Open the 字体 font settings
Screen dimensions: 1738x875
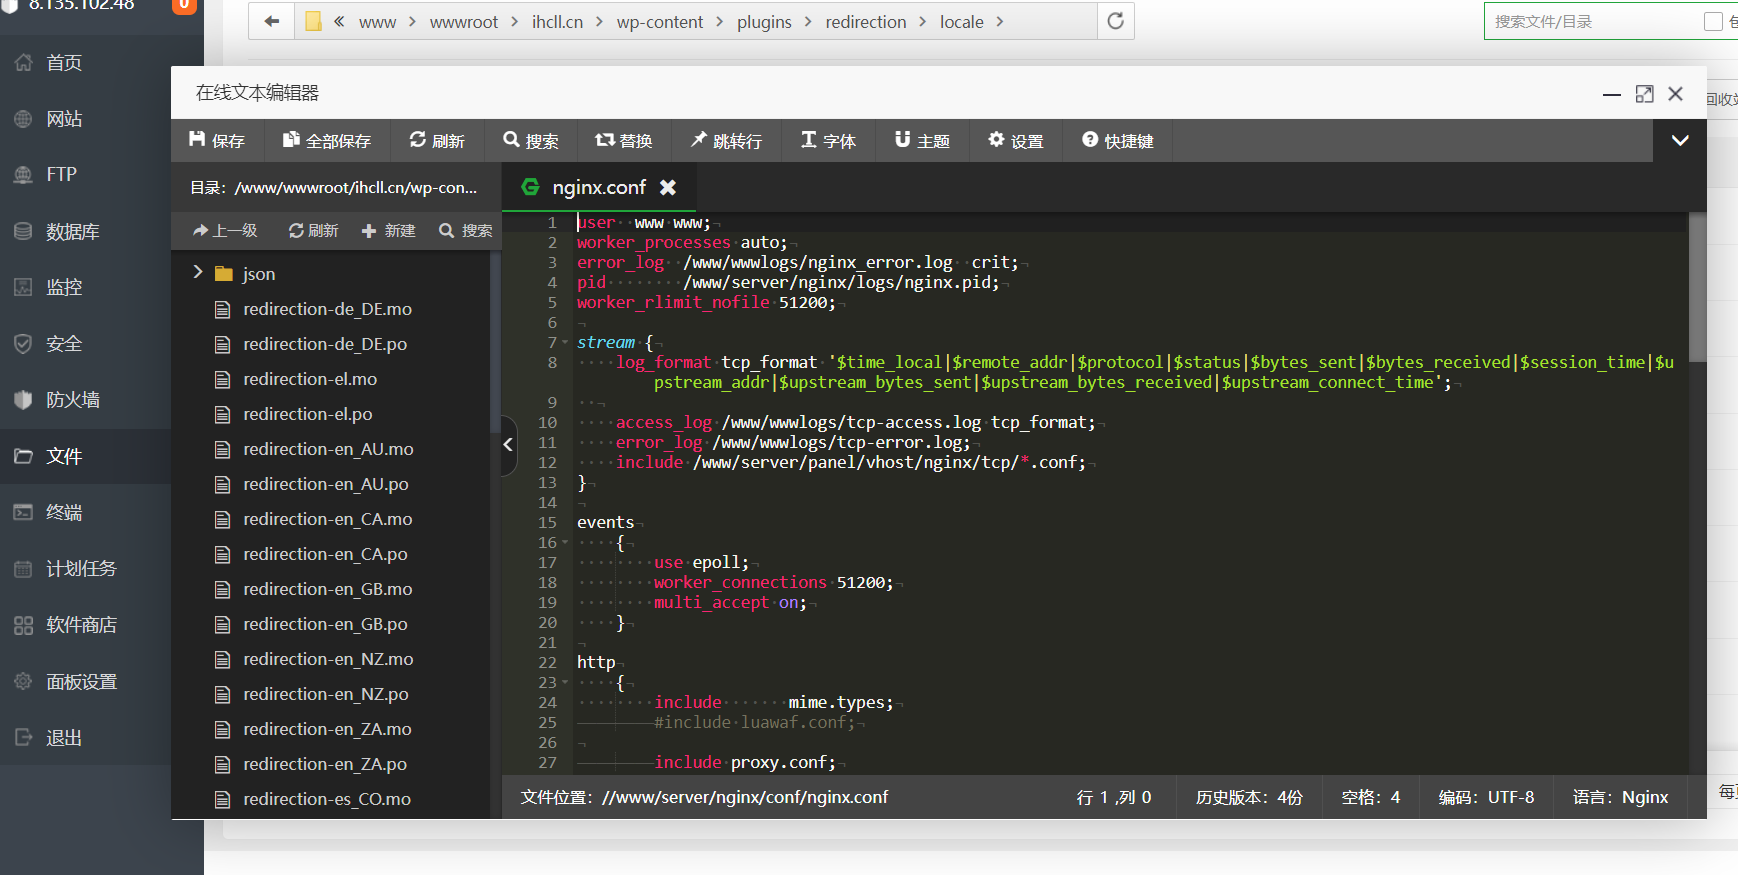pos(829,141)
